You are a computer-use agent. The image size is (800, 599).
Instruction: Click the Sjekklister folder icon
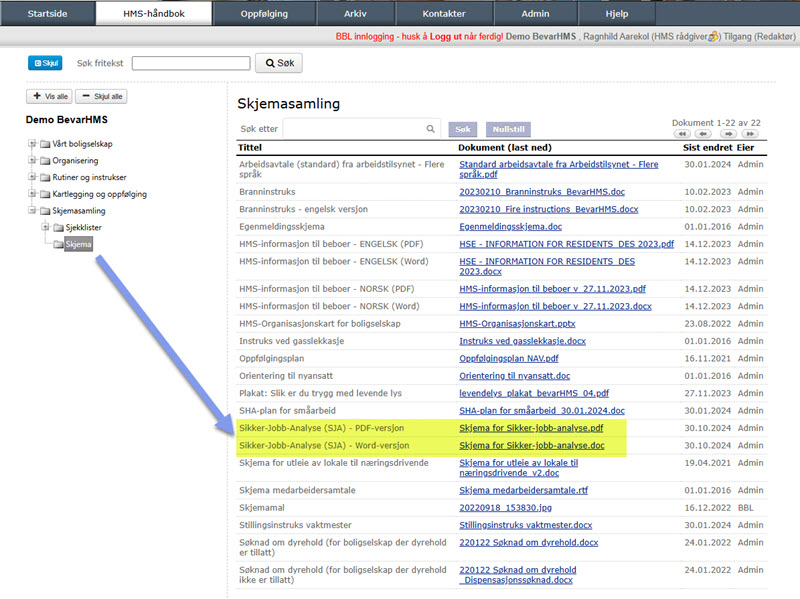tap(58, 228)
